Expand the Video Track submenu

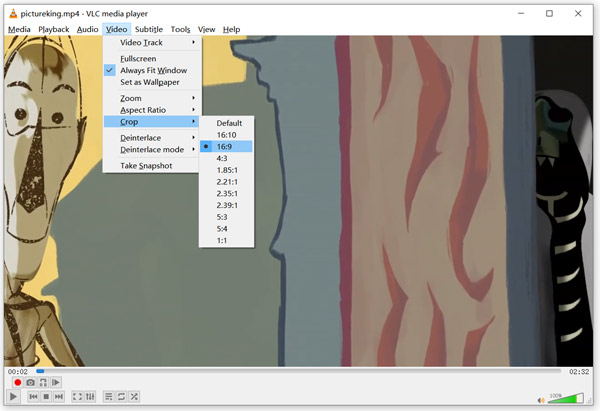point(152,42)
